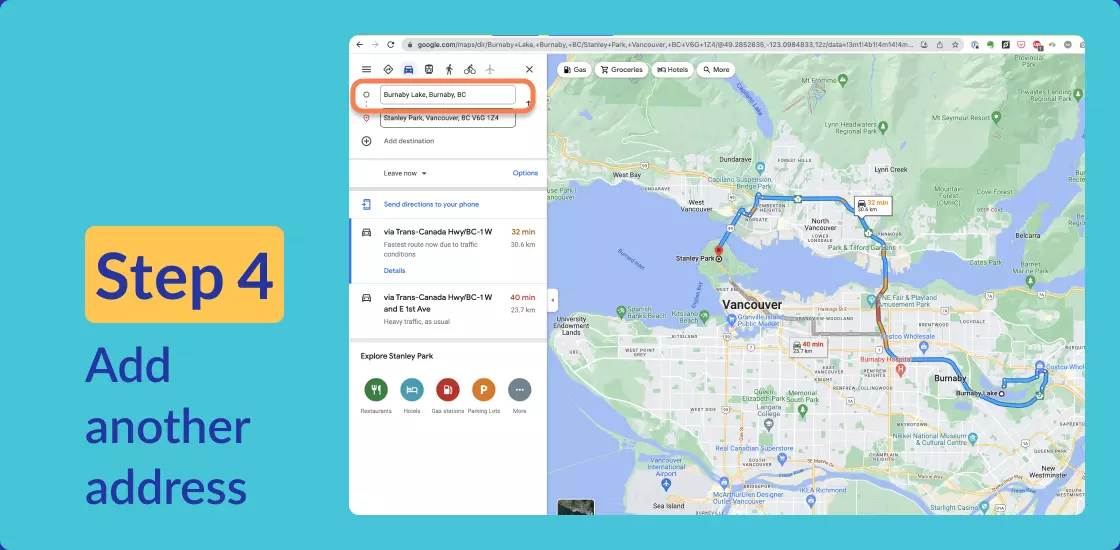Viewport: 1120px width, 550px height.
Task: Close the directions panel with X
Action: point(529,69)
